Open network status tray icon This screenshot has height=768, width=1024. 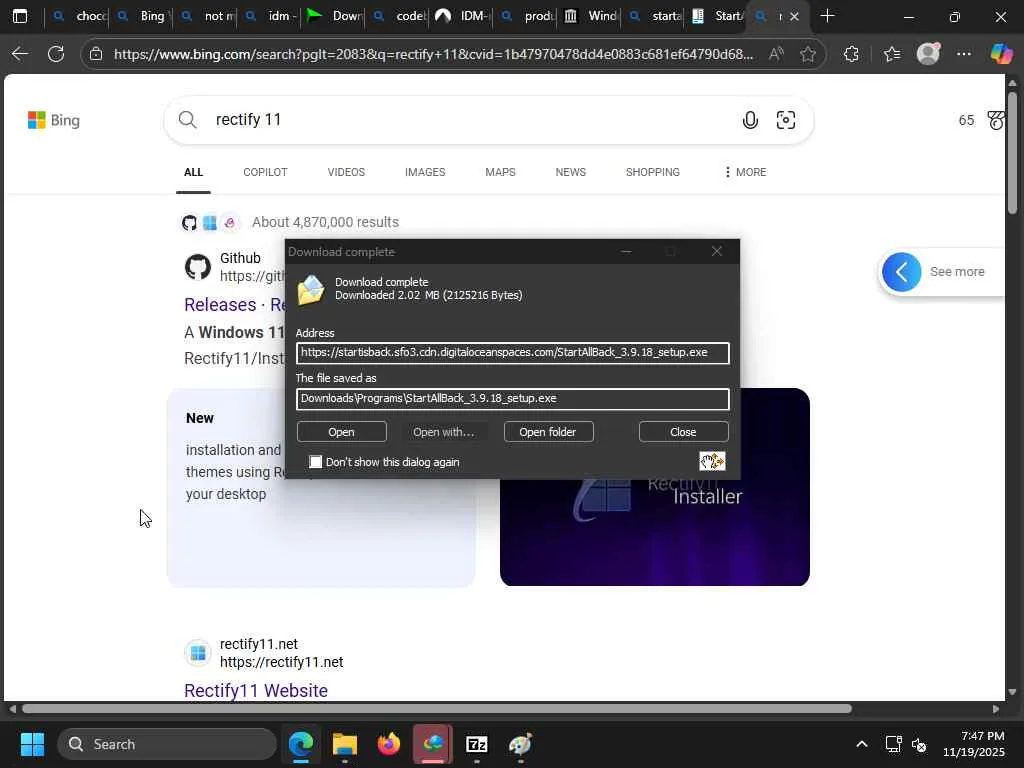(x=893, y=744)
